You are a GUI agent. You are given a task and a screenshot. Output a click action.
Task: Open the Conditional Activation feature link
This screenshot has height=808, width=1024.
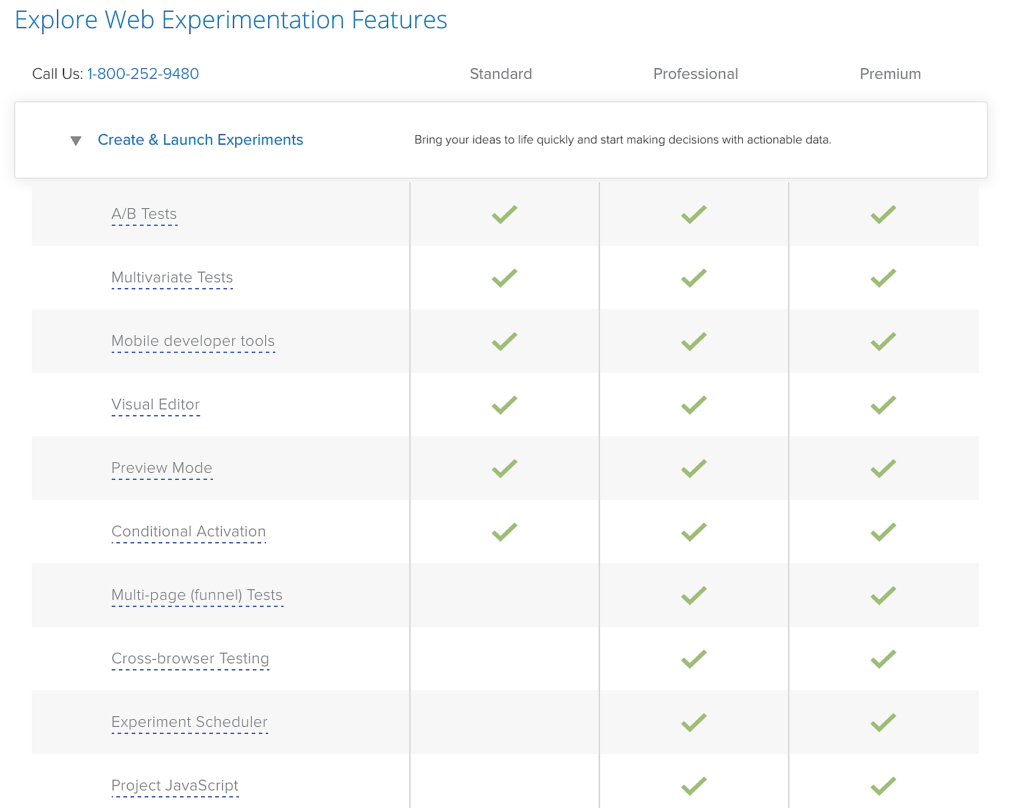188,531
